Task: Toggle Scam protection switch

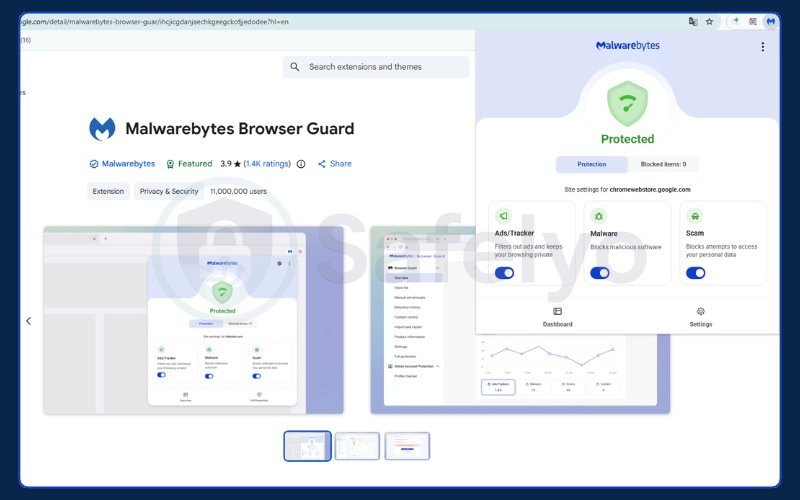Action: click(x=695, y=273)
